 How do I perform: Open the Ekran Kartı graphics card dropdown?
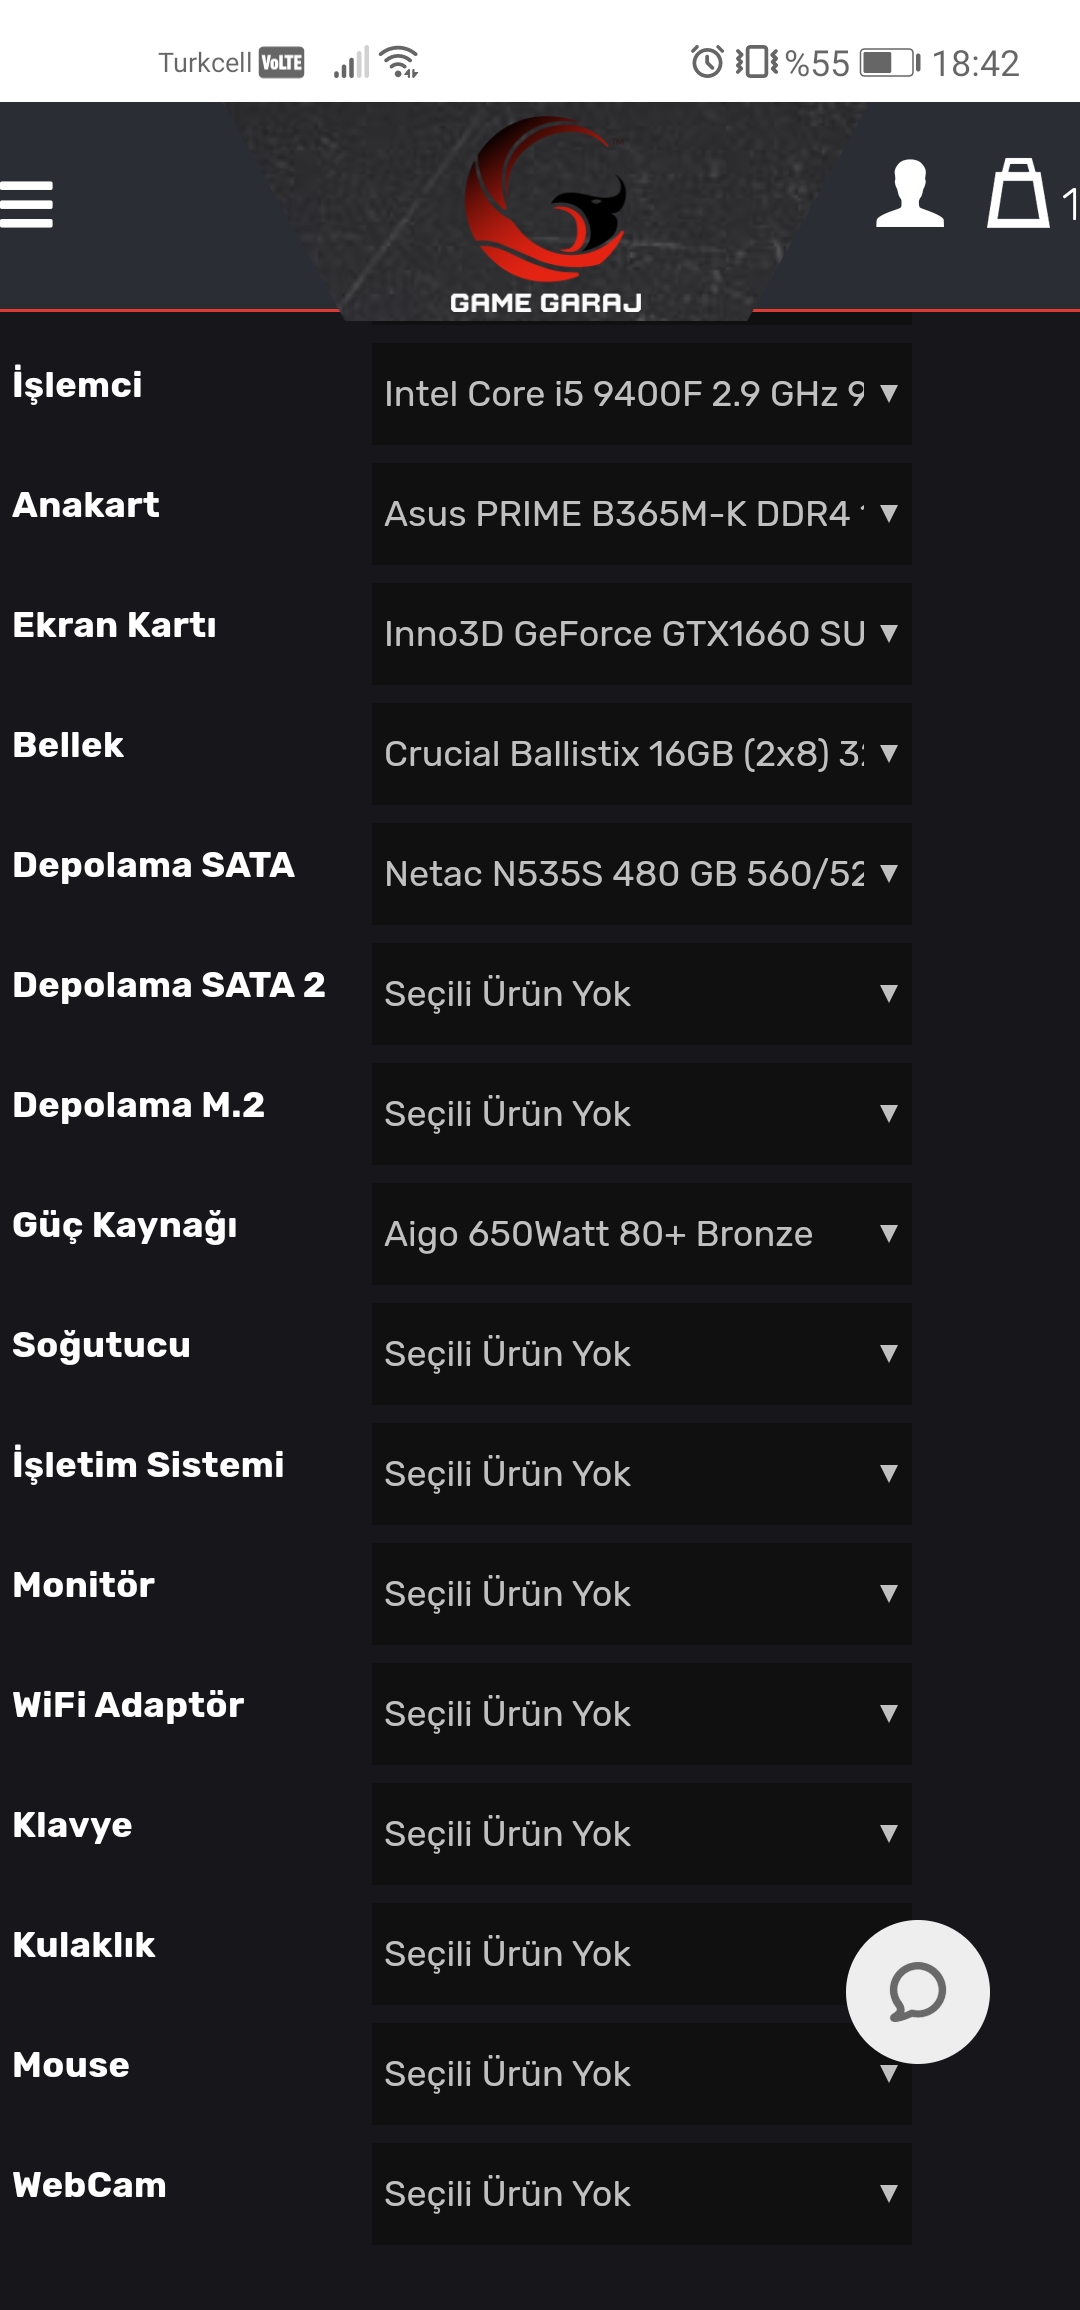pos(641,634)
